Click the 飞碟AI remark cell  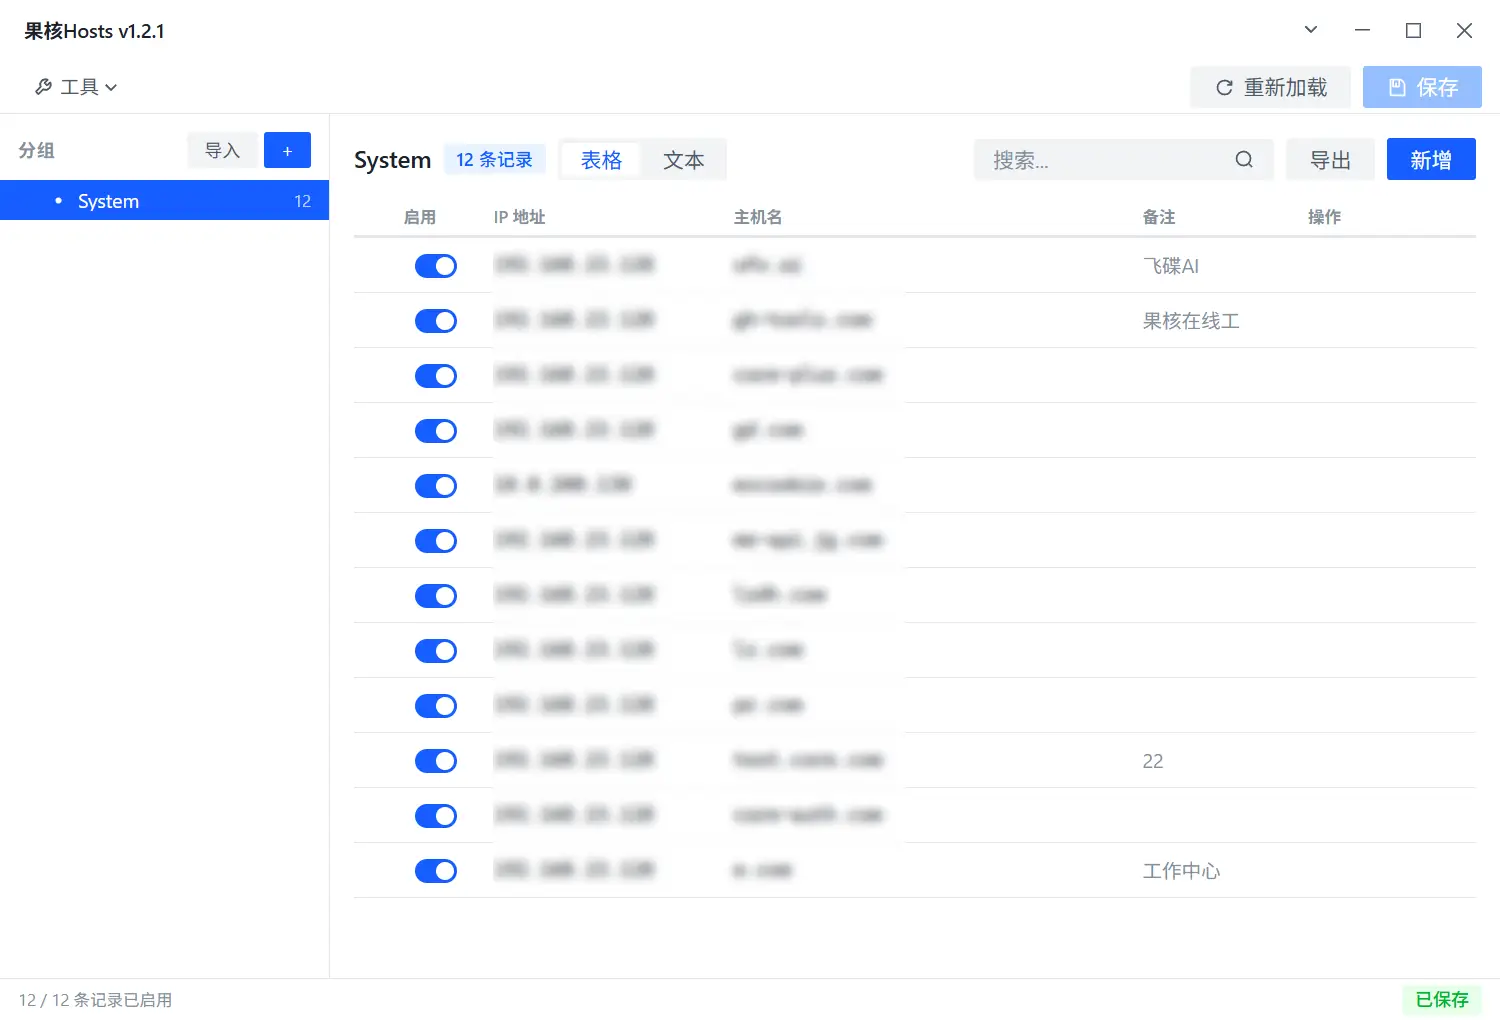pyautogui.click(x=1171, y=266)
